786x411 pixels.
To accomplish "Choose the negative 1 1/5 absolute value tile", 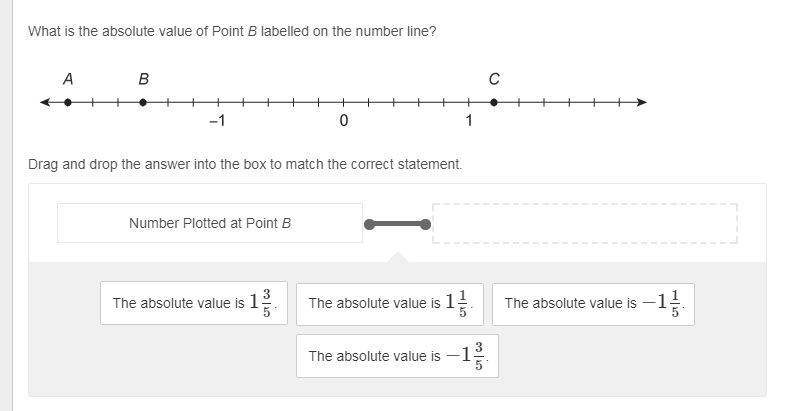I will pyautogui.click(x=593, y=303).
